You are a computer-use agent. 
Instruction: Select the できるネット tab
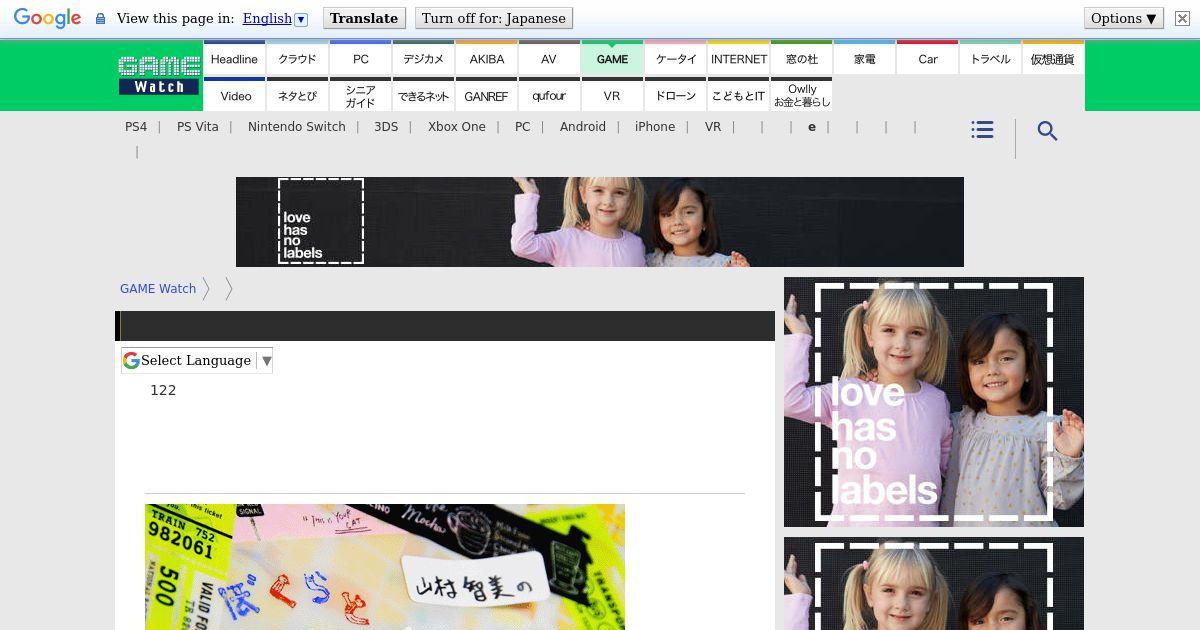pos(423,95)
